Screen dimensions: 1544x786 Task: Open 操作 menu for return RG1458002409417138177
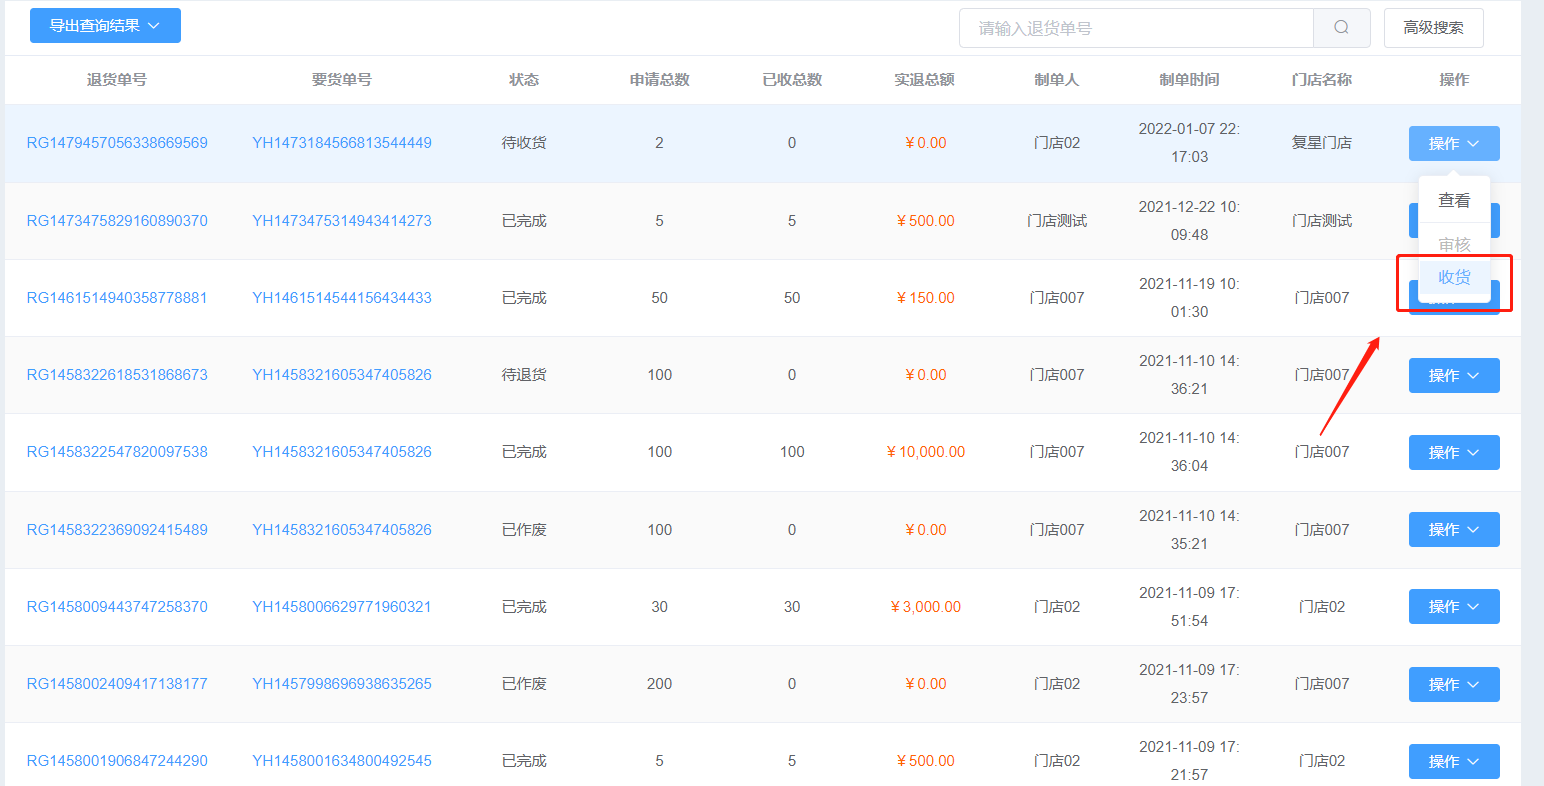(x=1453, y=684)
